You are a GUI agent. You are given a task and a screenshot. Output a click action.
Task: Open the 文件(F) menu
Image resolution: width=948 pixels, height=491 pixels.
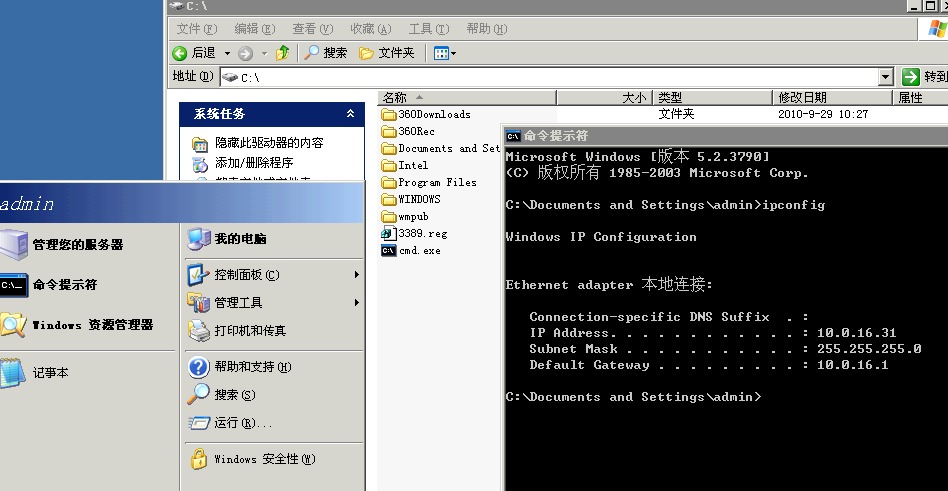(196, 28)
